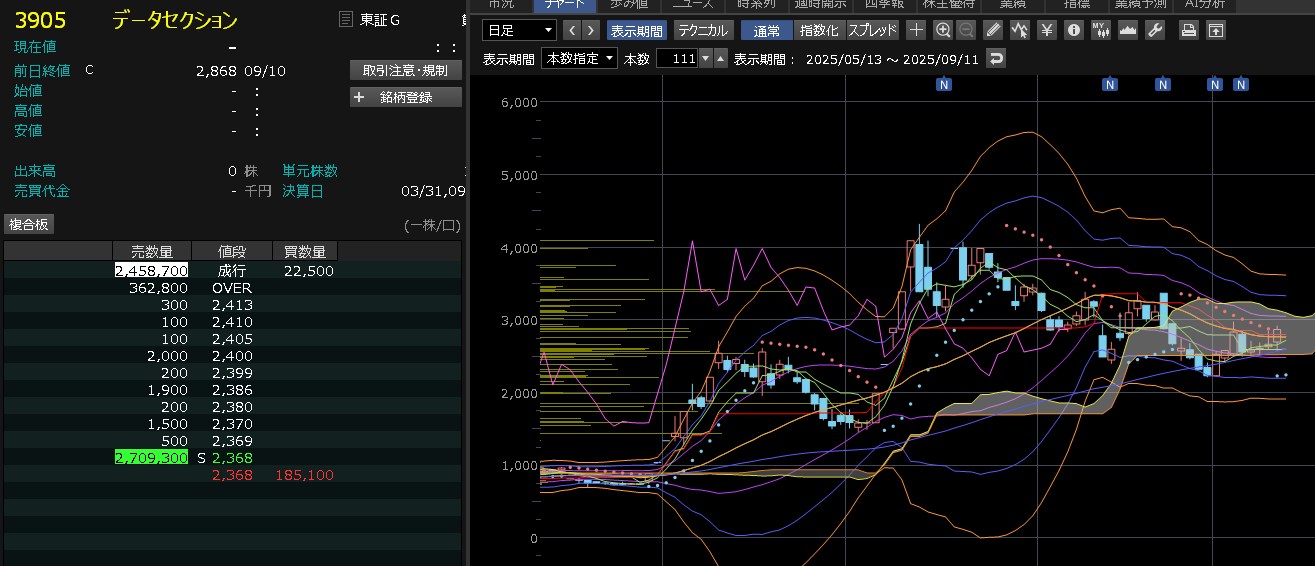This screenshot has height=566, width=1315.
Task: Zoom in on the chart
Action: 943,30
